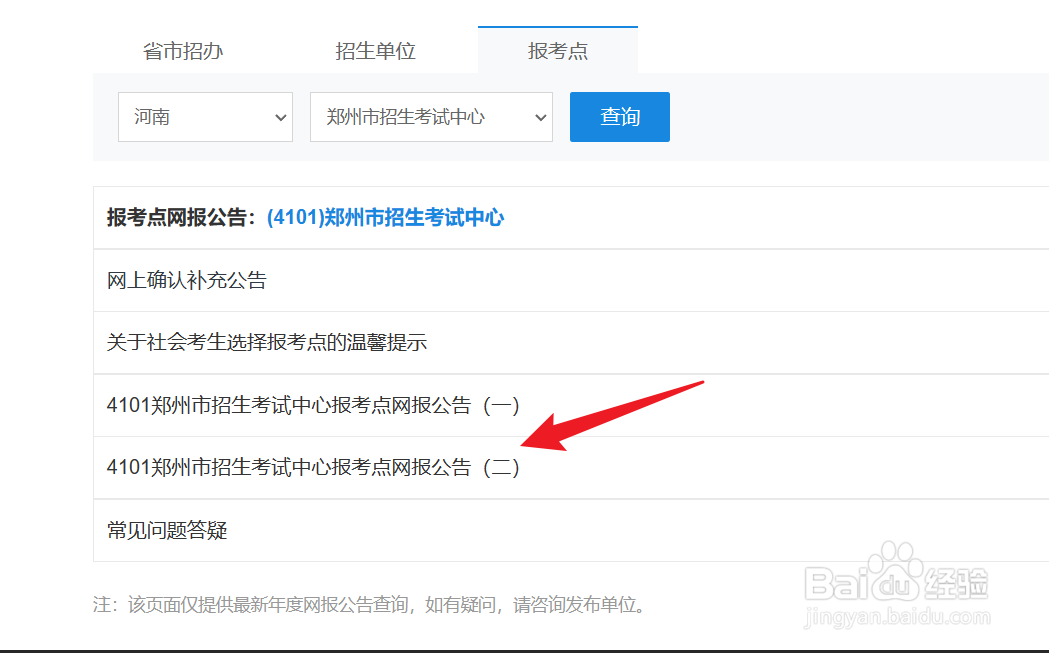Open 报考点网报公告（二）announcement
Image resolution: width=1049 pixels, height=653 pixels.
[x=313, y=467]
